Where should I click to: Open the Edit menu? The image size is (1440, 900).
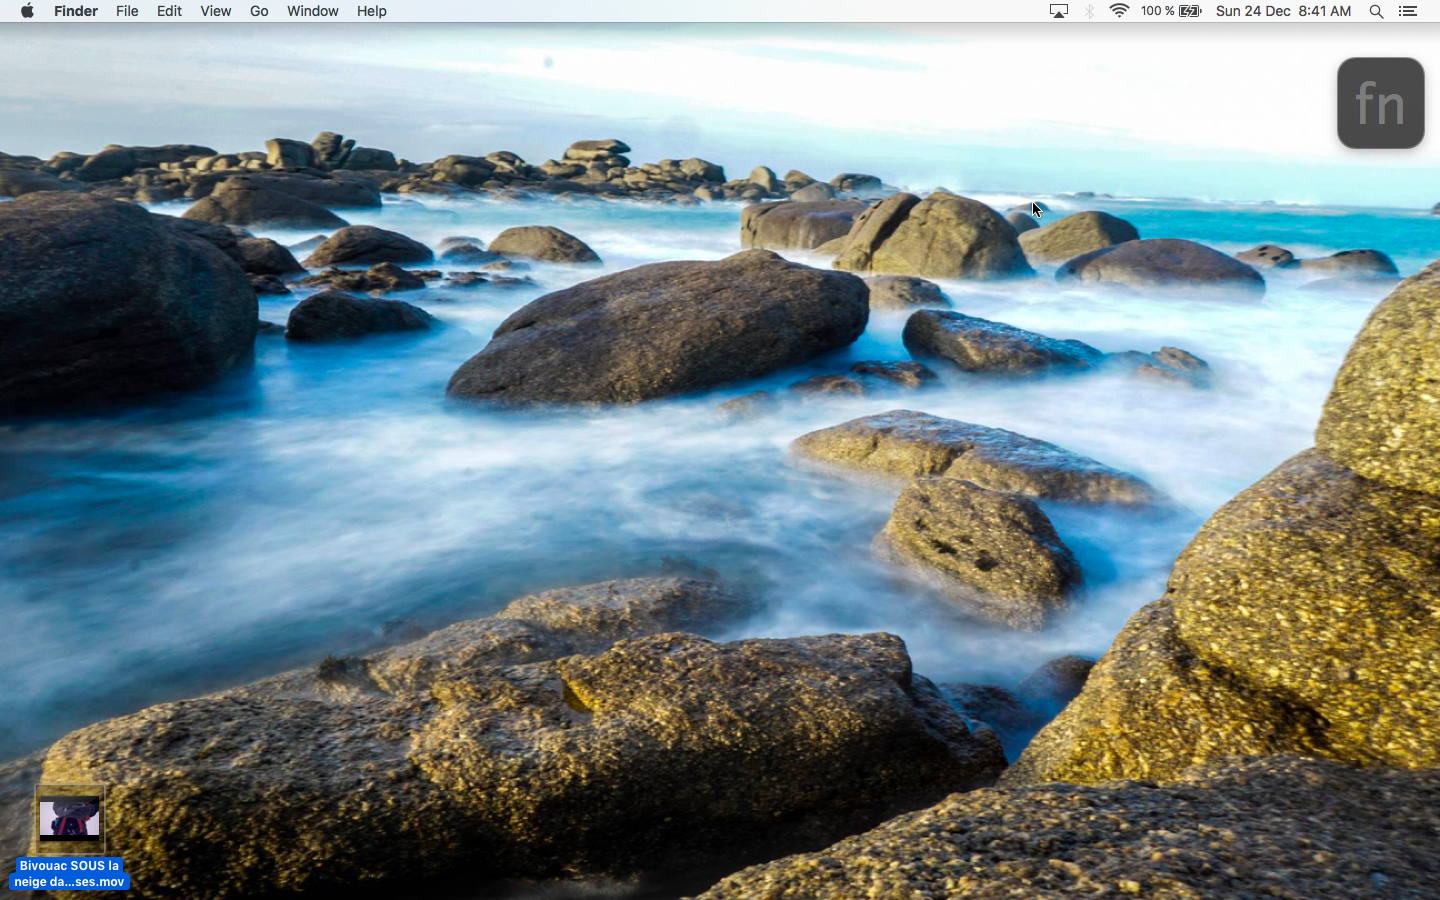click(x=169, y=11)
